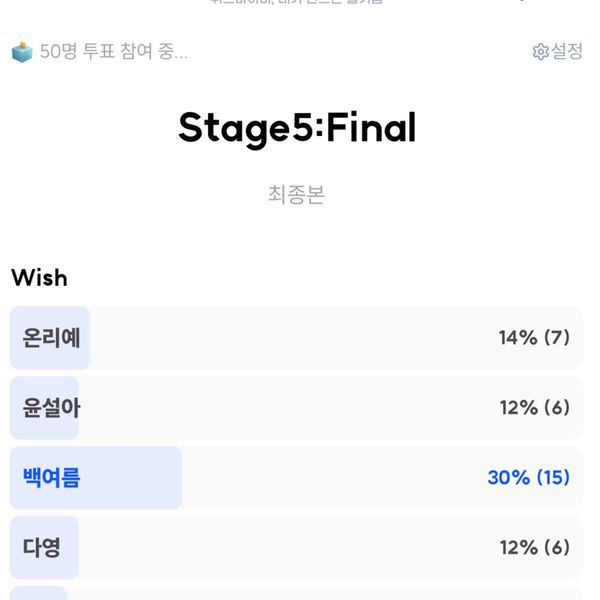Viewport: 600px width, 600px height.
Task: Click 온리에's progress bar fill
Action: coord(50,338)
